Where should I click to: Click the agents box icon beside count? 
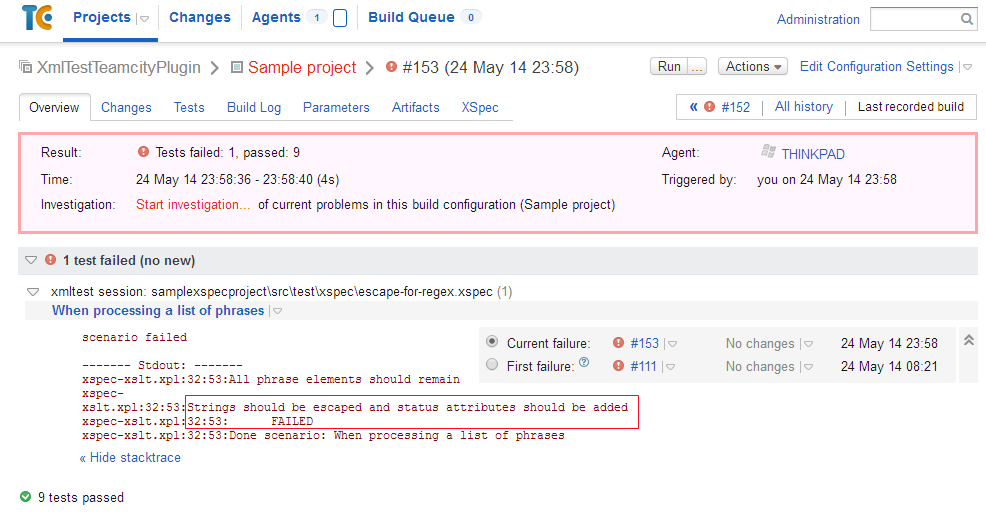click(340, 18)
